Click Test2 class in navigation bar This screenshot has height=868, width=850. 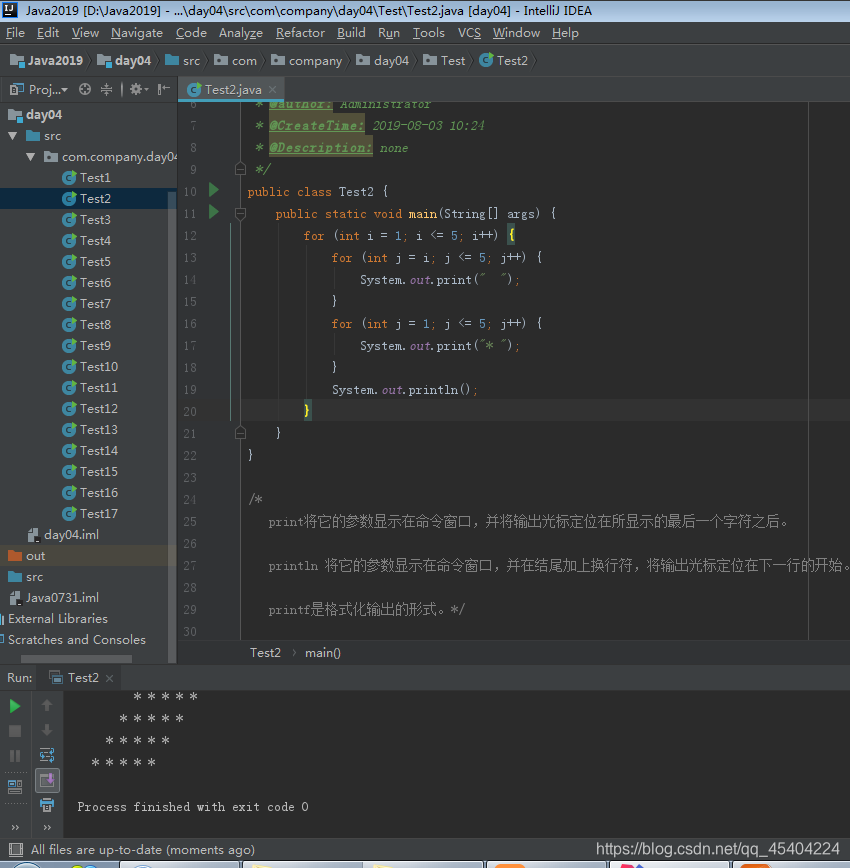pyautogui.click(x=504, y=60)
